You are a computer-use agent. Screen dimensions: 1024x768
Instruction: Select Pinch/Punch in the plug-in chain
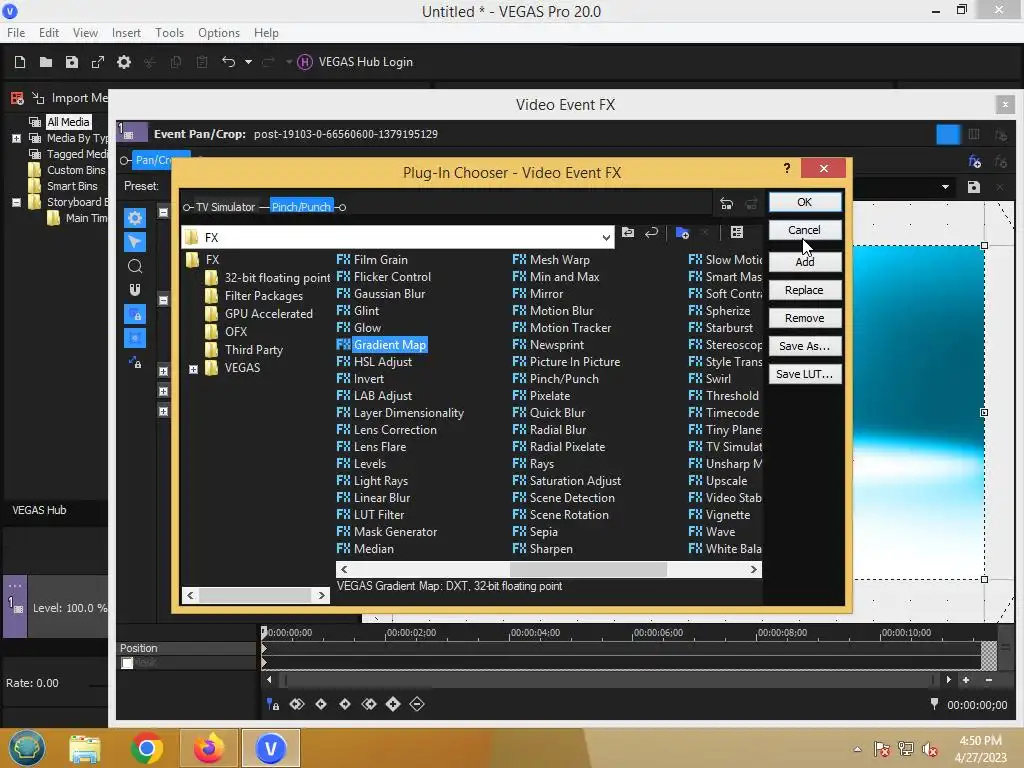pyautogui.click(x=301, y=207)
